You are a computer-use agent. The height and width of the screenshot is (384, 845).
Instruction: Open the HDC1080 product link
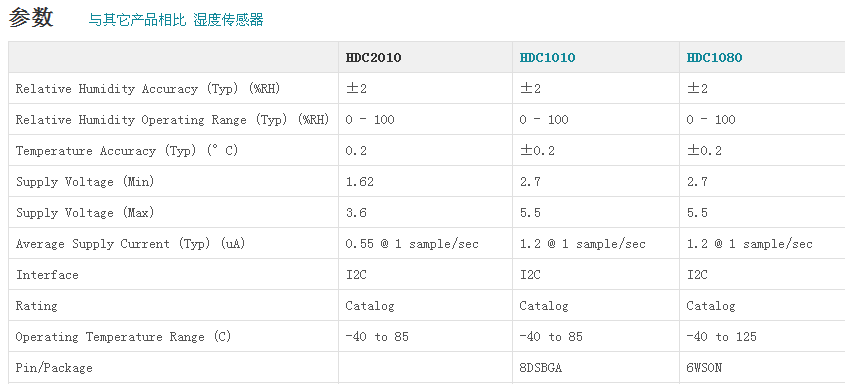click(x=714, y=58)
